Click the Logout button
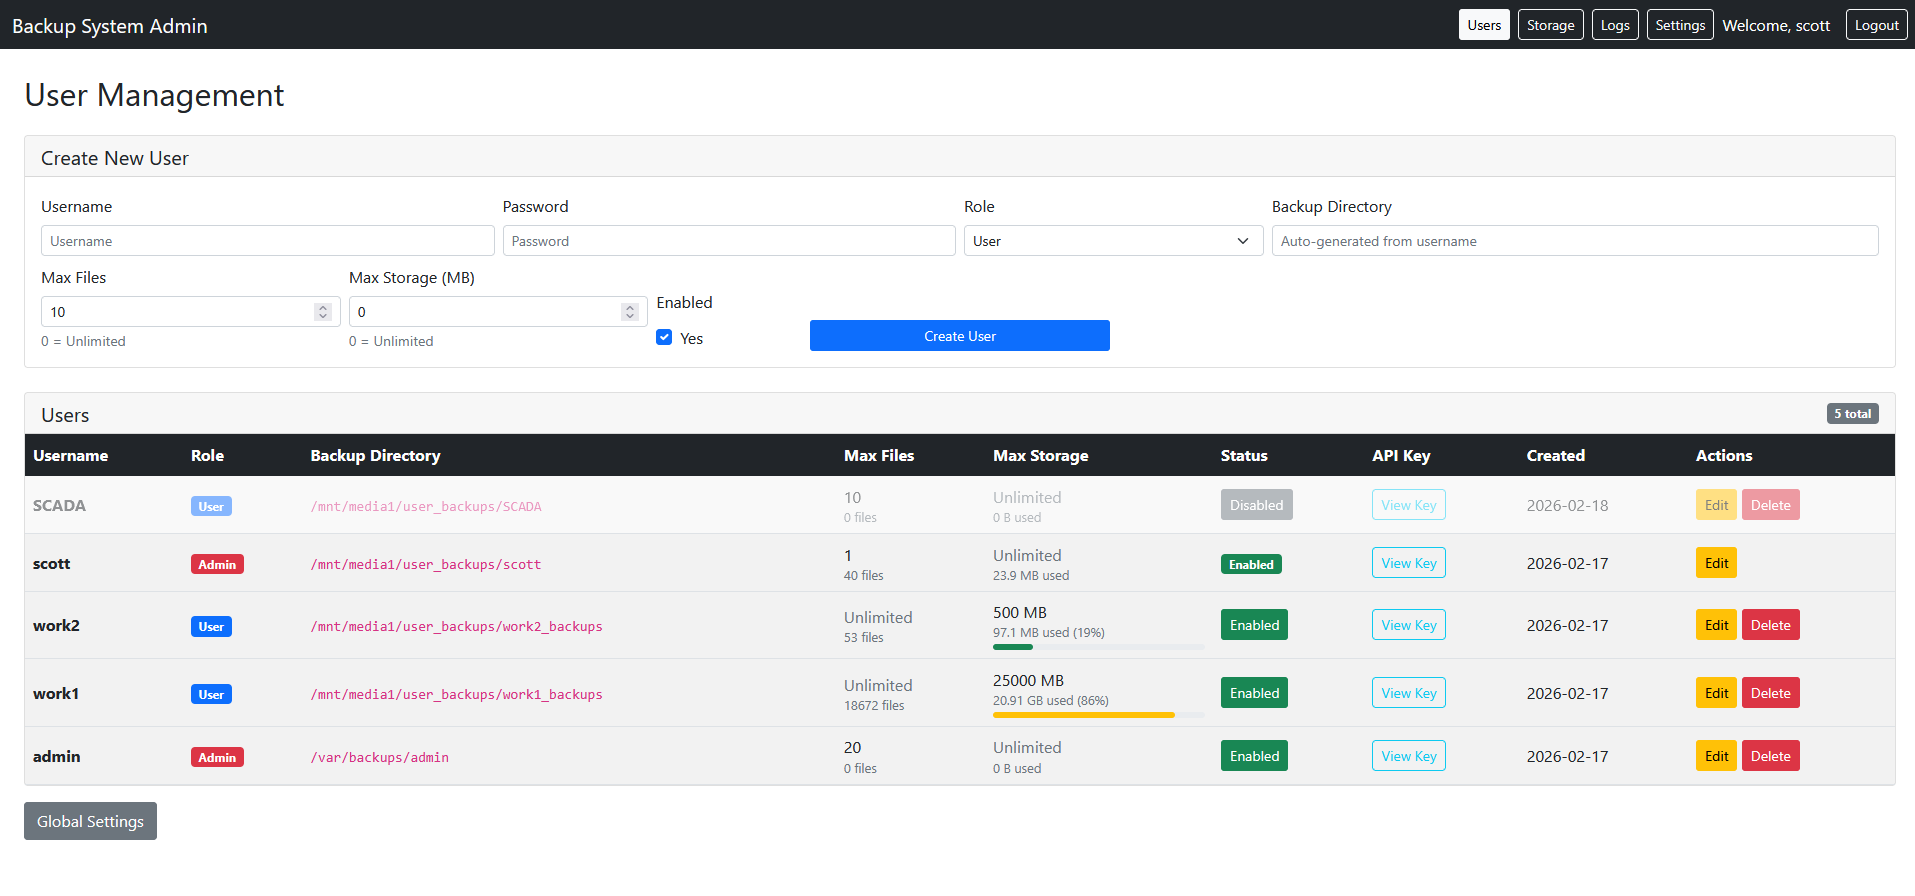This screenshot has height=896, width=1915. [x=1876, y=25]
